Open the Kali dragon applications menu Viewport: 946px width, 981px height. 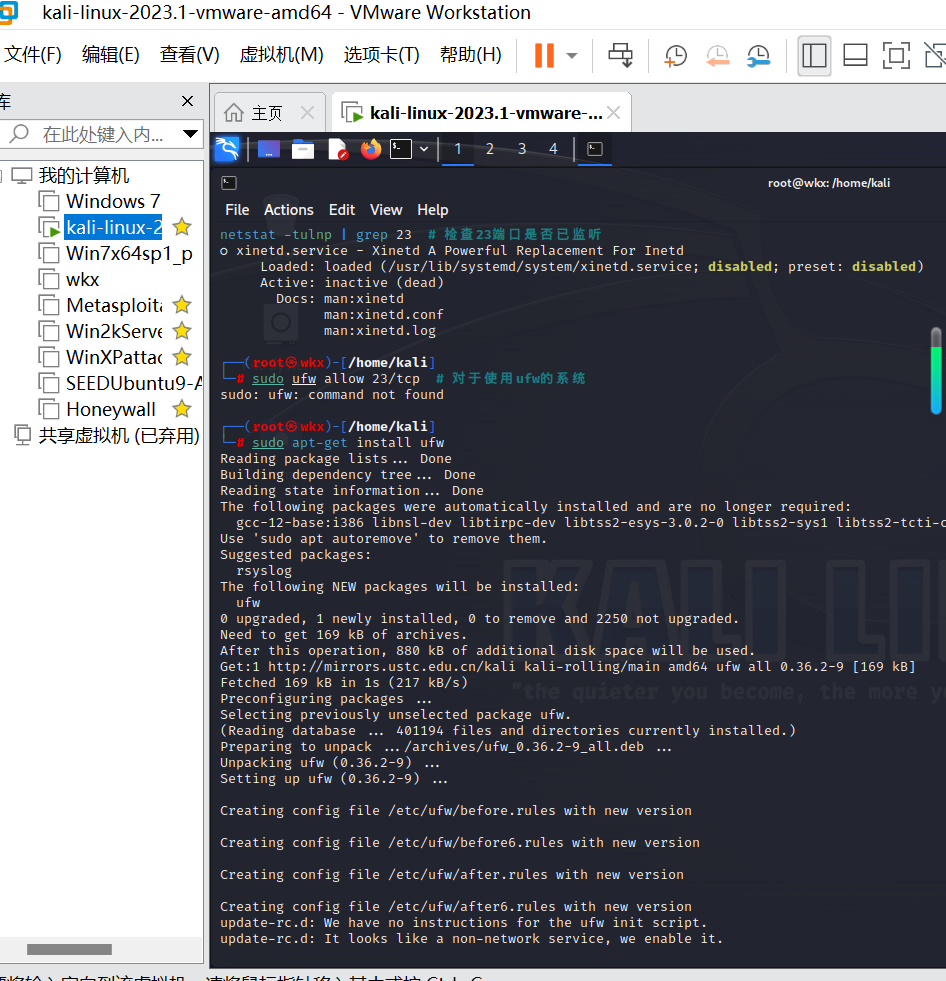coord(227,149)
